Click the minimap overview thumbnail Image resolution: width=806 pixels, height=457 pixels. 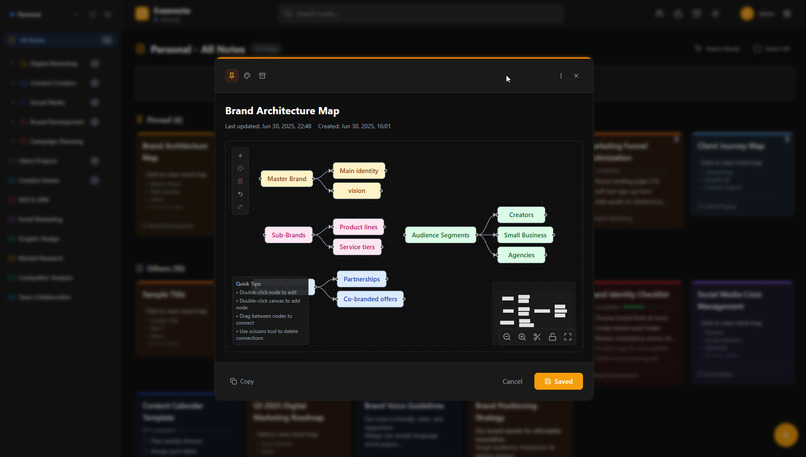click(x=534, y=311)
